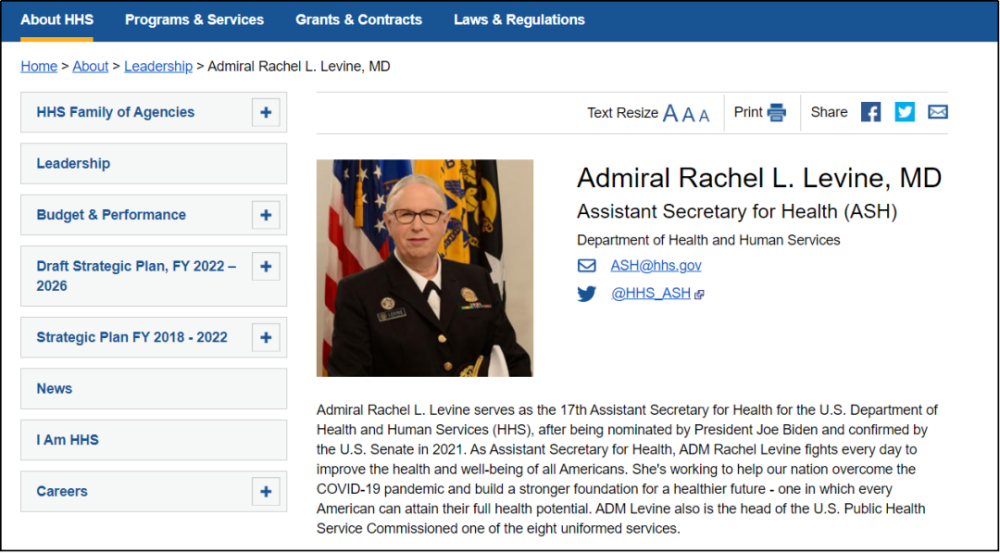The width and height of the screenshot is (1000, 553).
Task: Click the Print printer icon
Action: (x=777, y=112)
